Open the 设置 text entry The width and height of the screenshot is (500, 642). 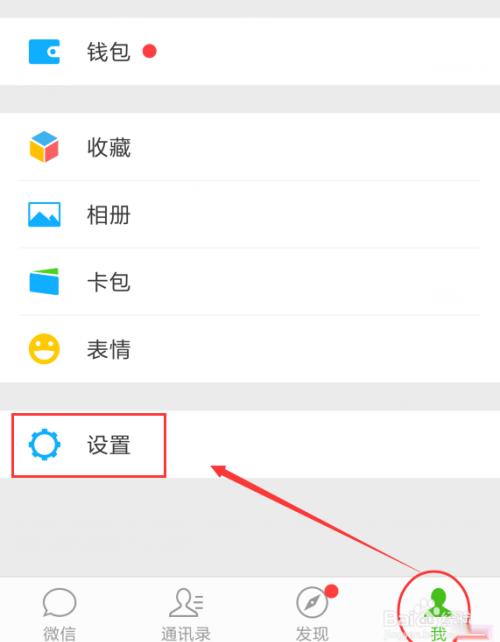click(x=109, y=445)
